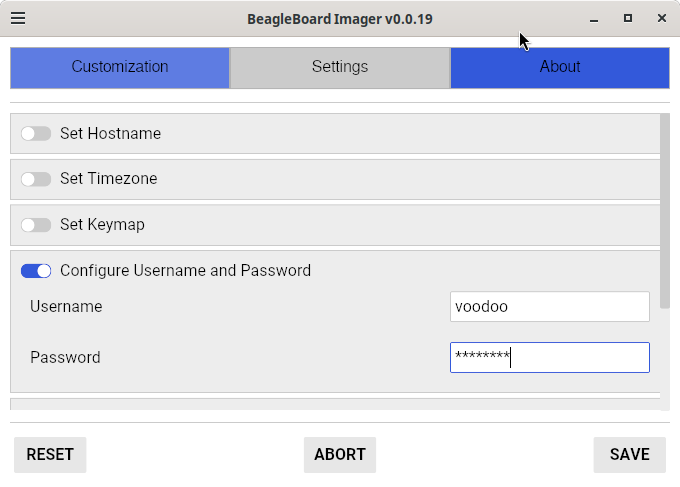Open the hamburger menu icon
Image resolution: width=680 pixels, height=487 pixels.
pyautogui.click(x=18, y=18)
